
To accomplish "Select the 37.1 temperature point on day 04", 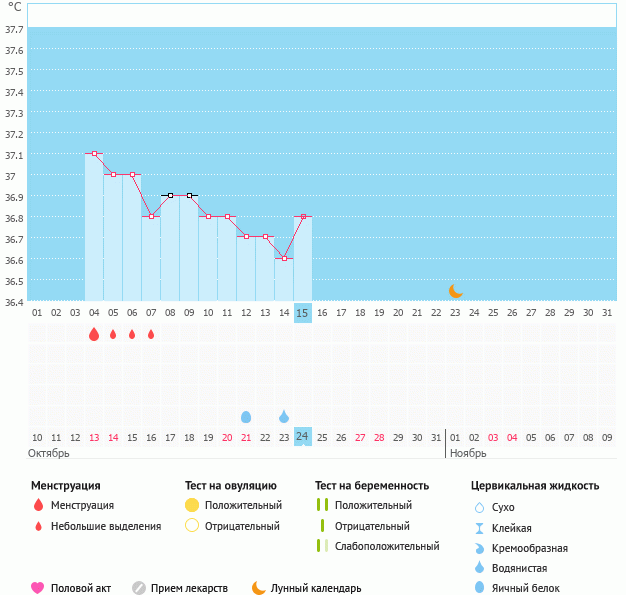I will [94, 154].
